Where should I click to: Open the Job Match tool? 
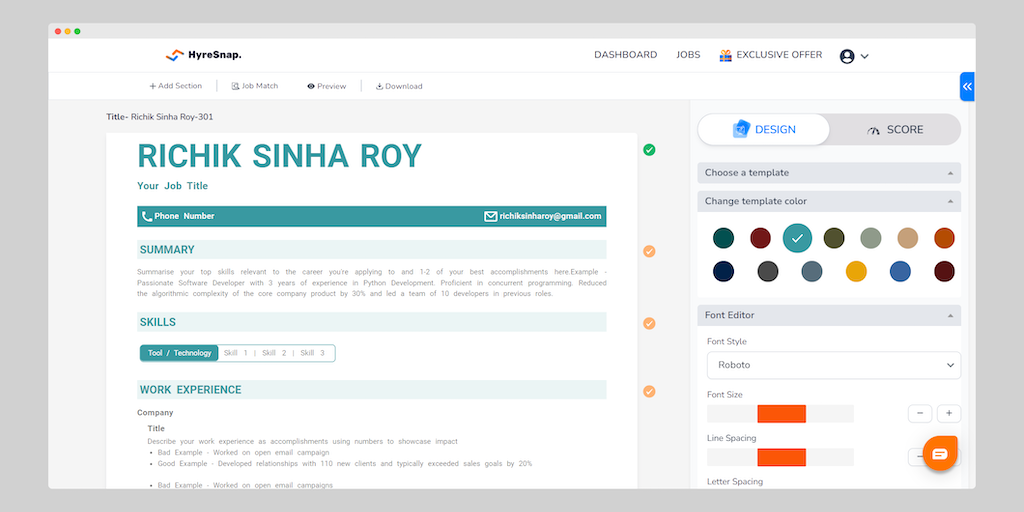255,86
